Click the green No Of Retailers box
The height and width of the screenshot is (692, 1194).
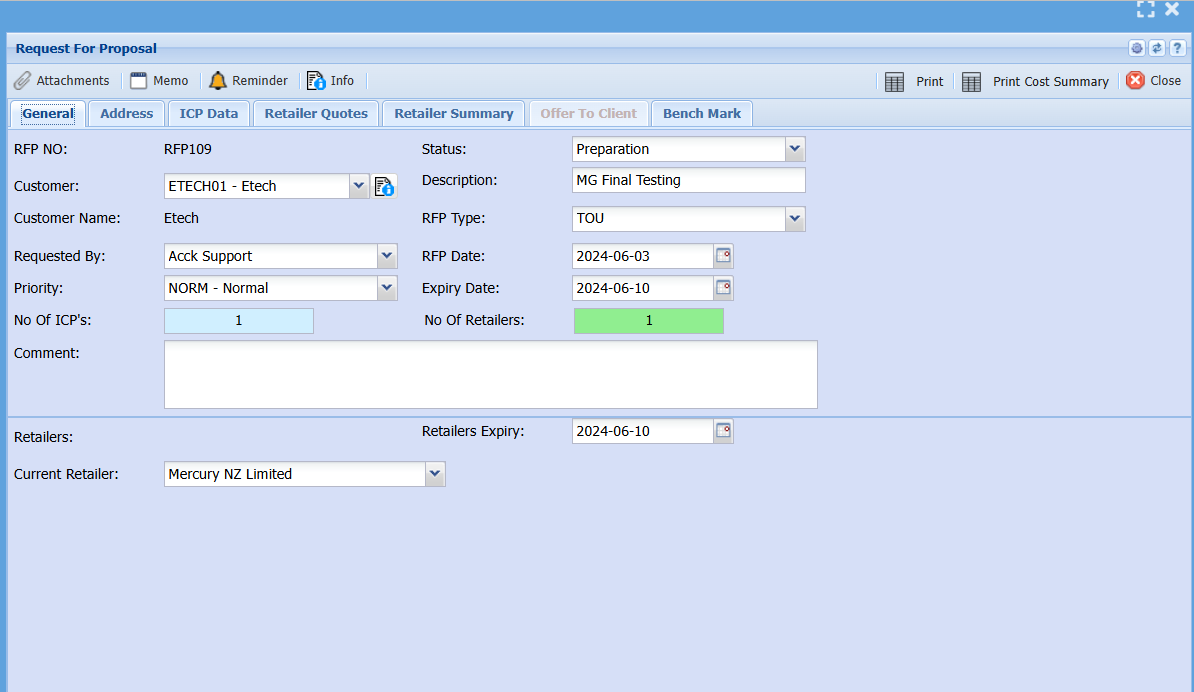pyautogui.click(x=648, y=321)
